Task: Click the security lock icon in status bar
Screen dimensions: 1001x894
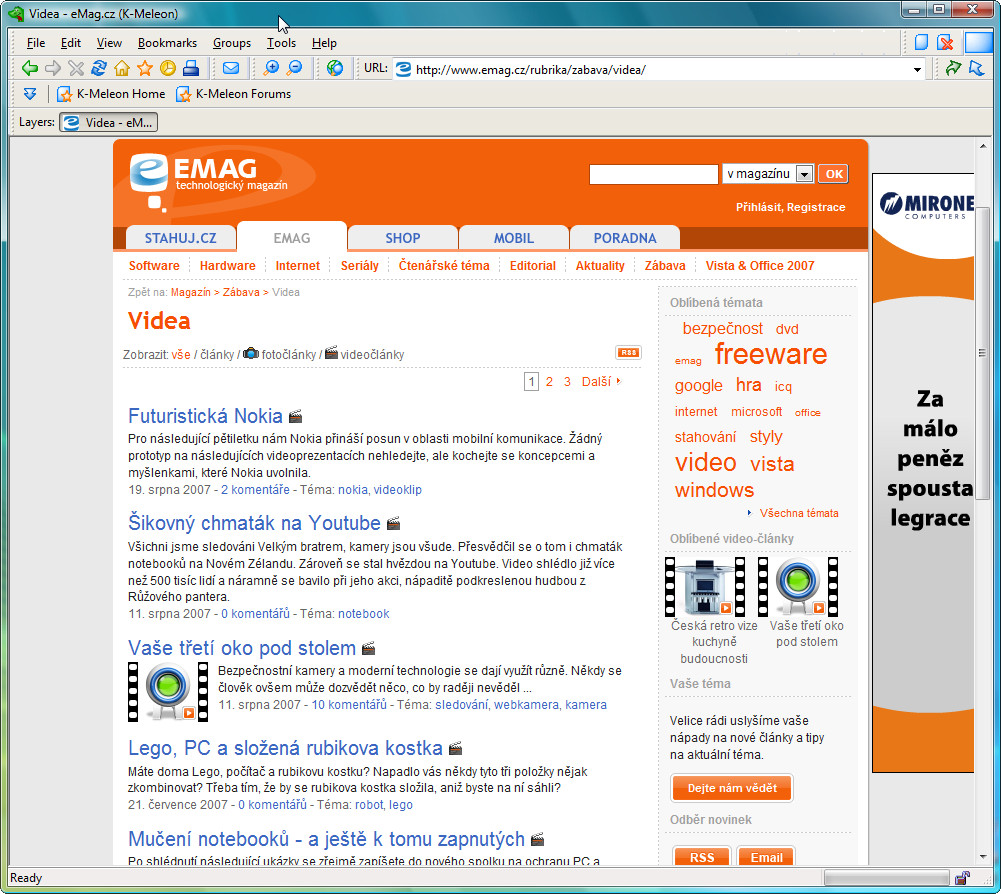Action: tap(962, 878)
